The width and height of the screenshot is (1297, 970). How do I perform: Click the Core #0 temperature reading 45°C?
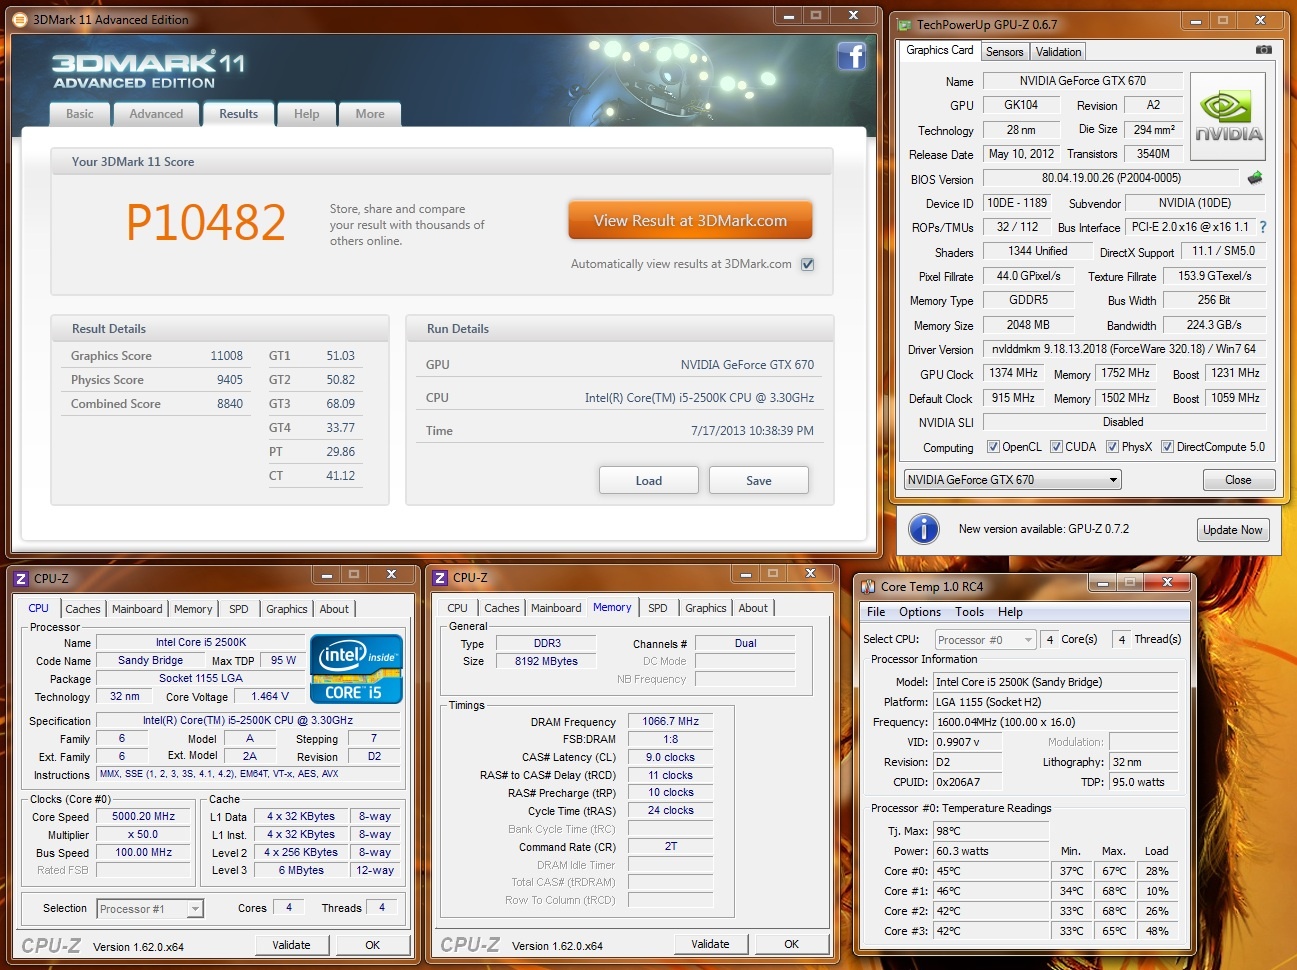[x=991, y=871]
